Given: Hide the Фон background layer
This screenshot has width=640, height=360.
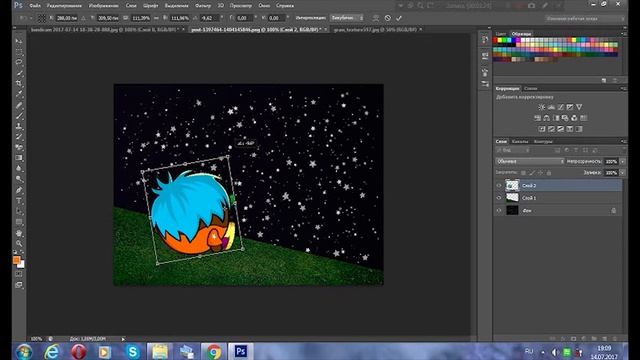Looking at the screenshot, I should (x=499, y=211).
